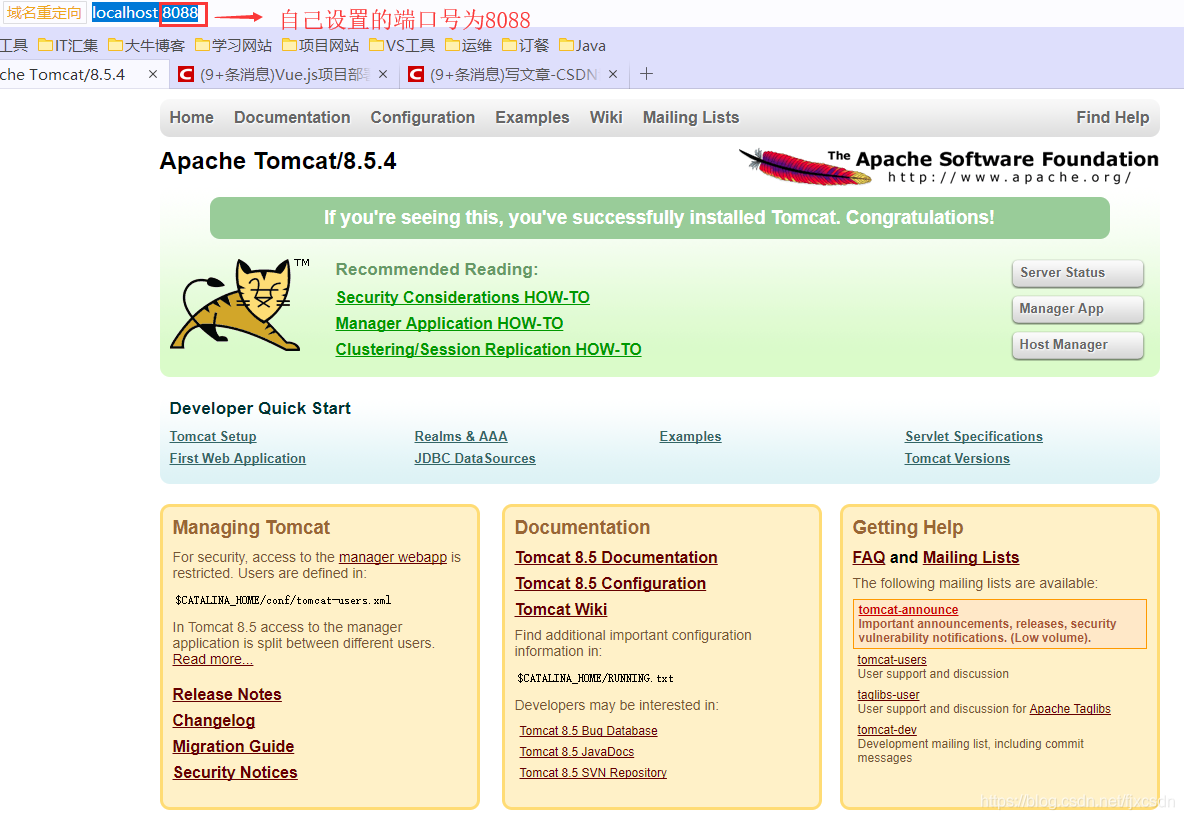Open the 项目网站 bookmark folder
The width and height of the screenshot is (1184, 820).
[320, 45]
